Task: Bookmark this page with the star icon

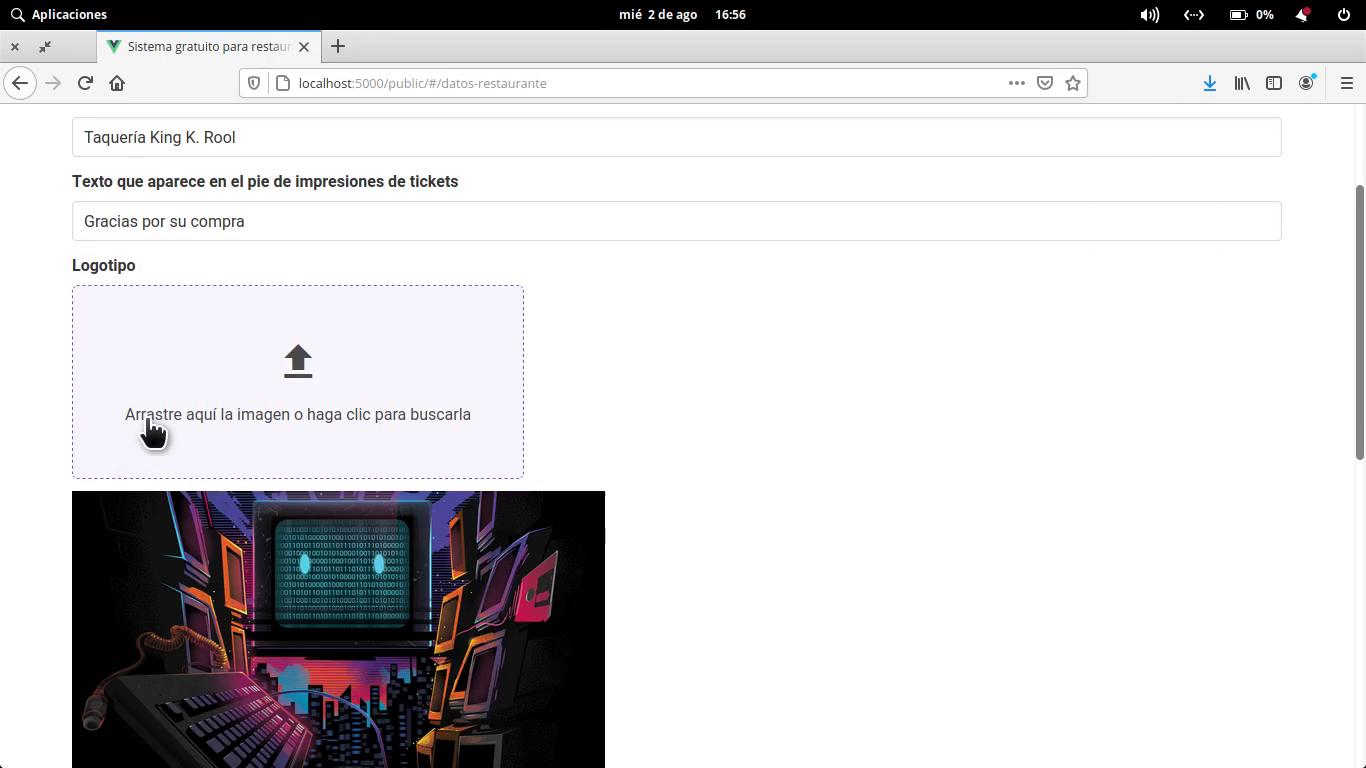Action: [x=1073, y=83]
